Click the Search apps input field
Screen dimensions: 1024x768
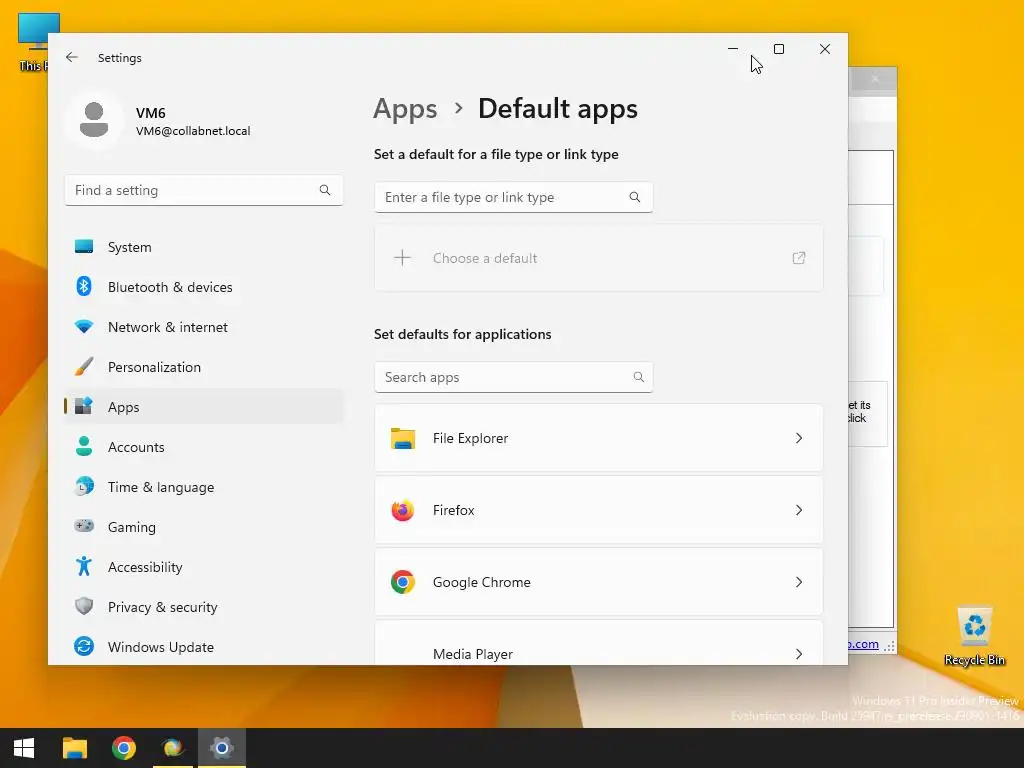click(x=513, y=377)
